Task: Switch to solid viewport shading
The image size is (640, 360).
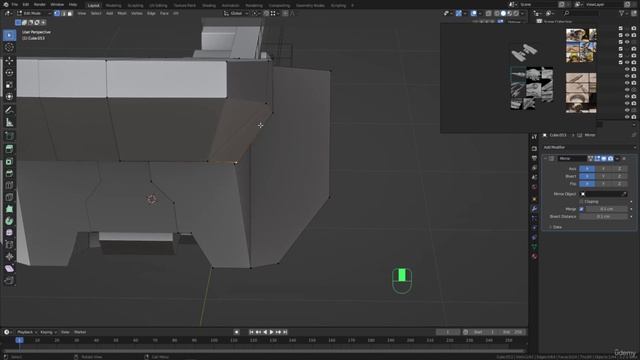Action: point(503,13)
